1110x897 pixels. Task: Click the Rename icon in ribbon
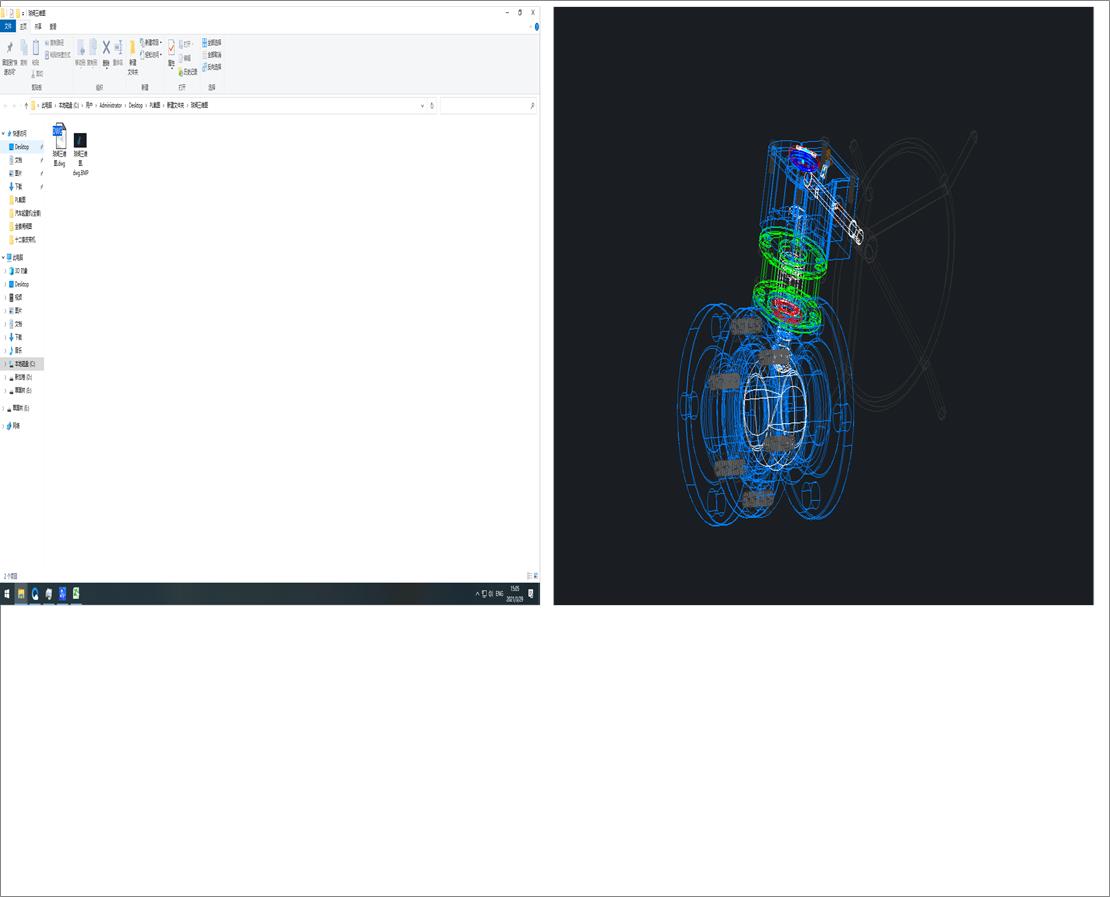(x=118, y=47)
